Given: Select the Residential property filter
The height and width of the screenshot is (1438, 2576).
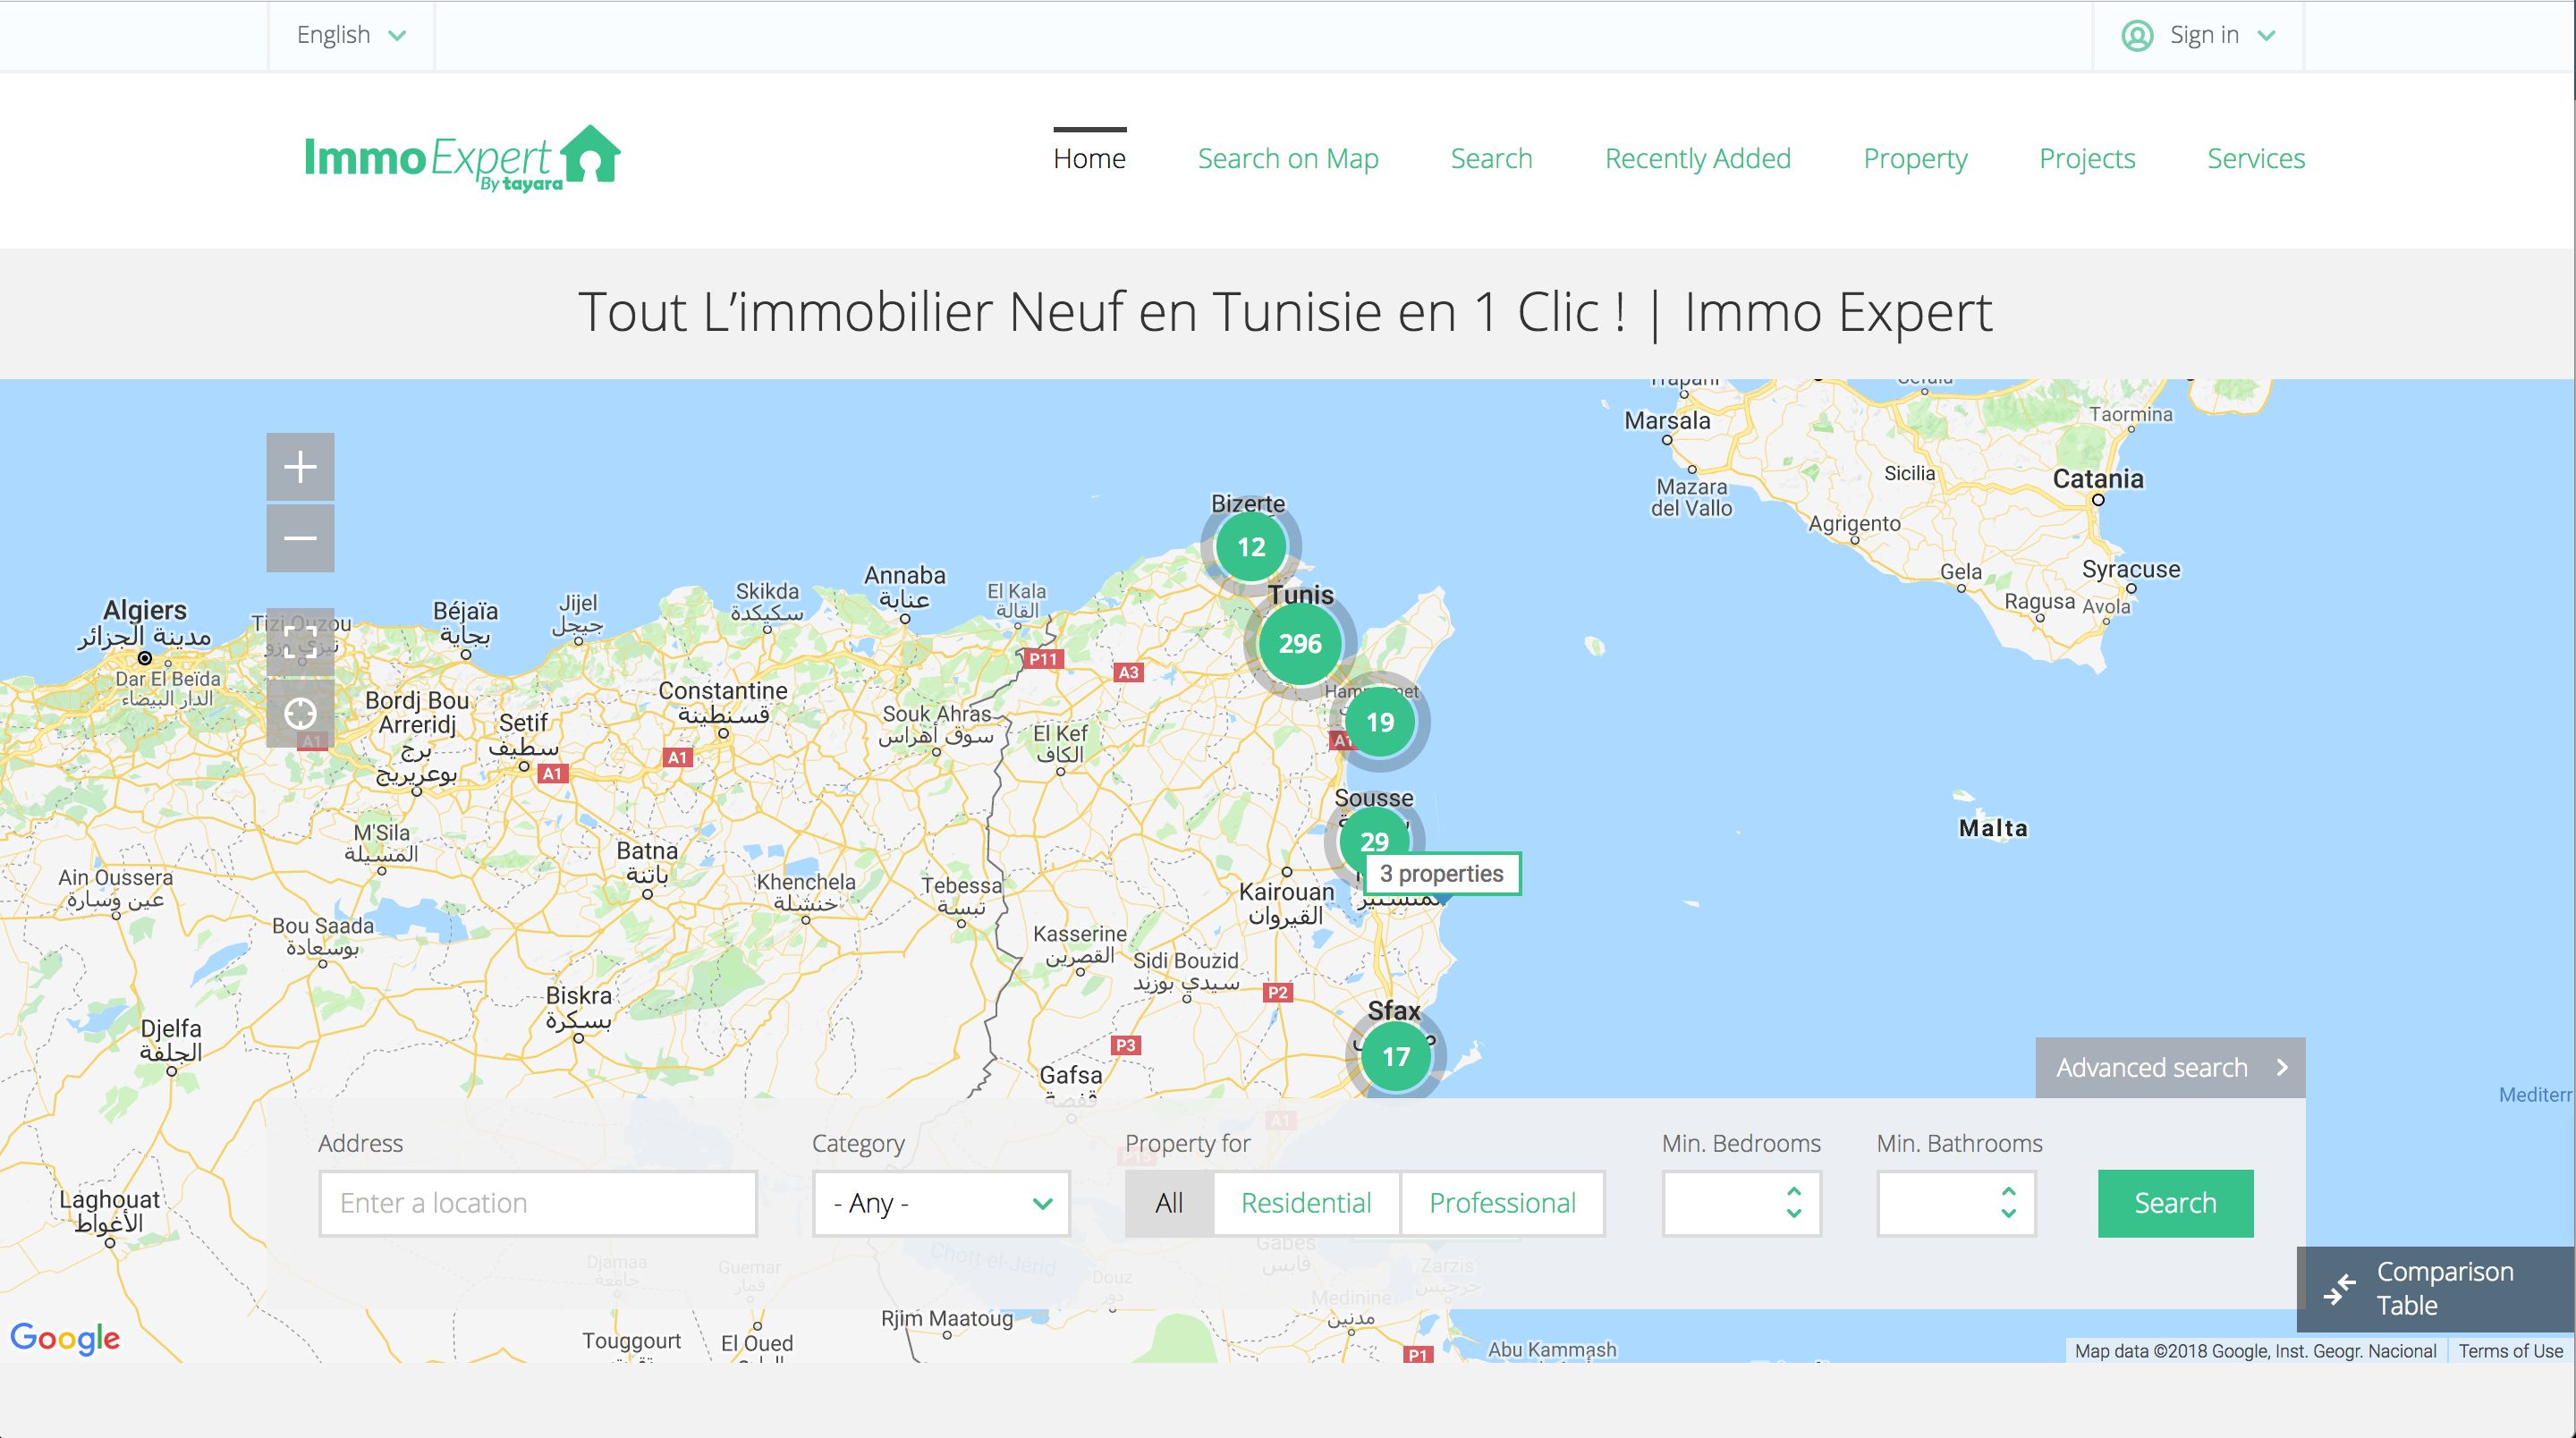Looking at the screenshot, I should point(1305,1203).
